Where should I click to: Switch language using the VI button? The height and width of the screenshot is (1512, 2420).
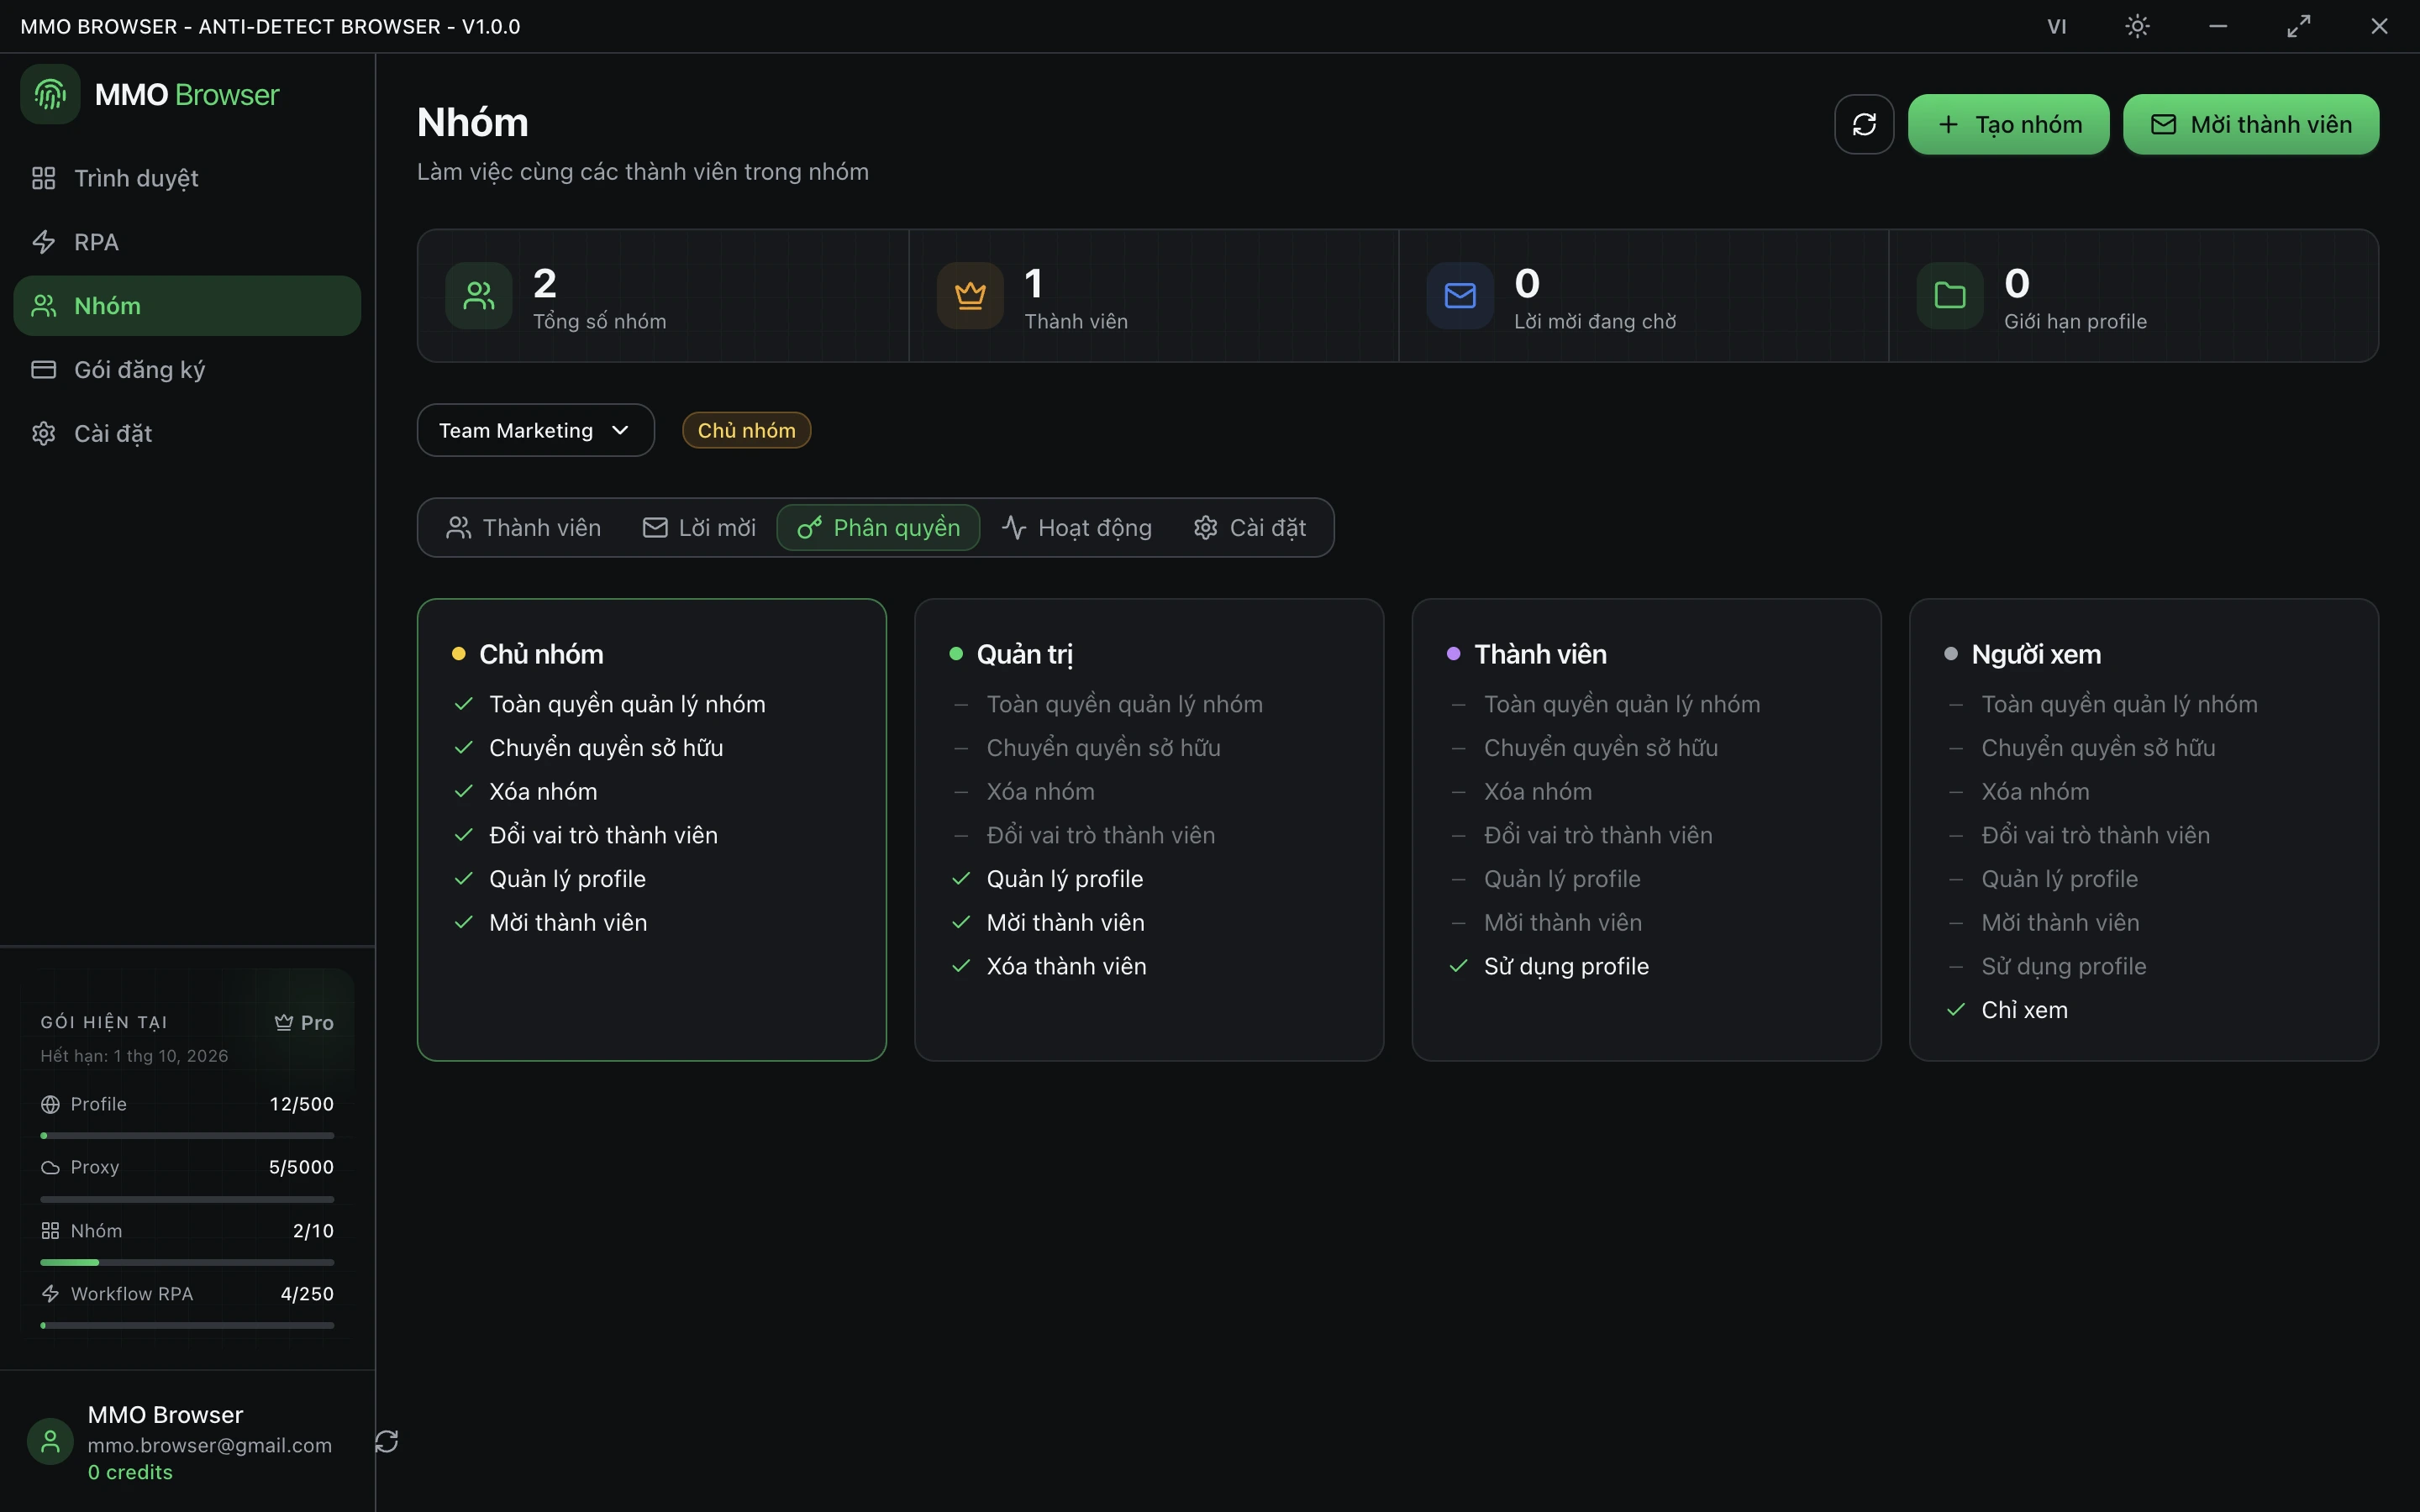[2056, 26]
